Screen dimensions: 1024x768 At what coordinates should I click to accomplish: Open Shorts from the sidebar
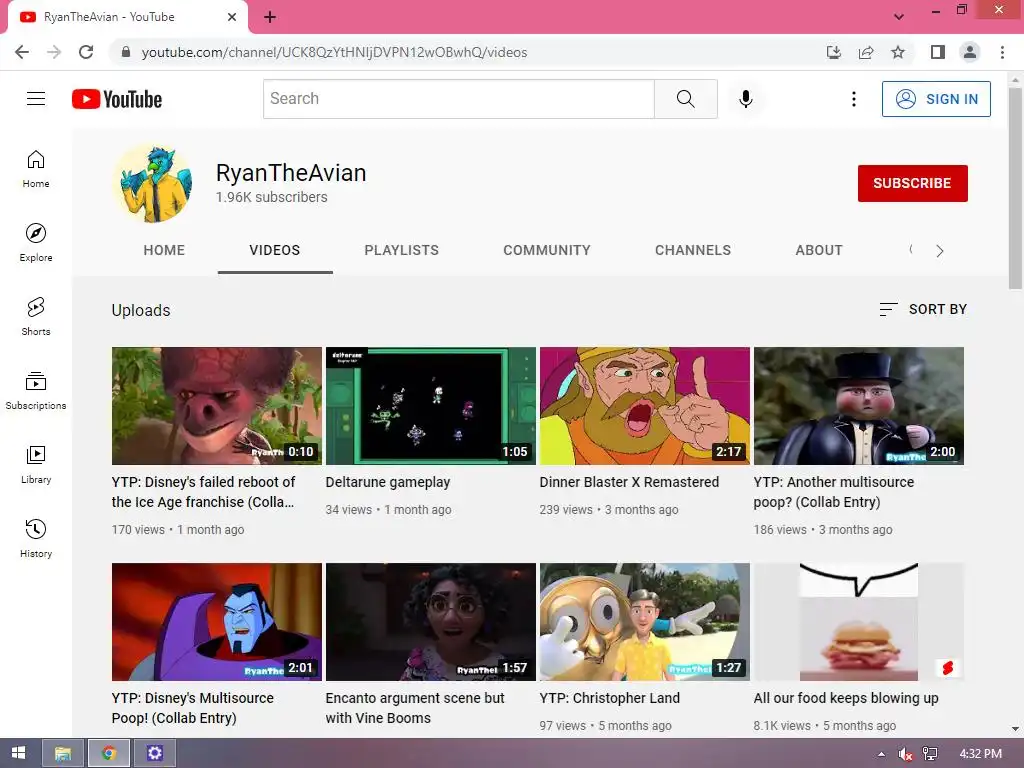coord(36,317)
